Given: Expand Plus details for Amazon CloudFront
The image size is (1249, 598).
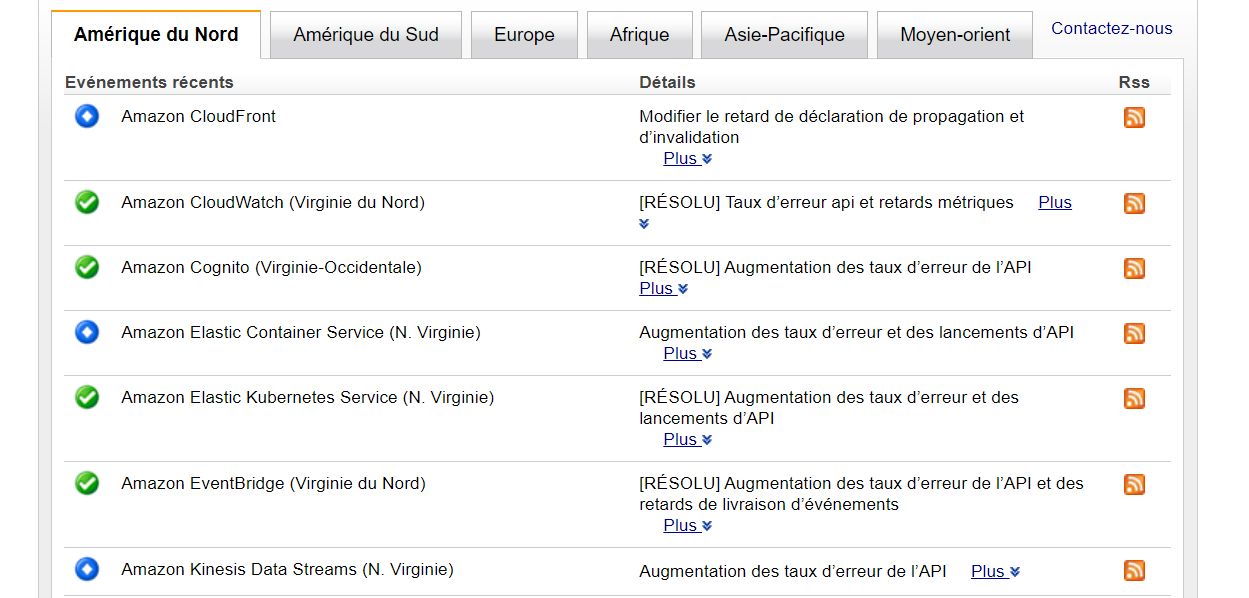Looking at the screenshot, I should coord(687,158).
